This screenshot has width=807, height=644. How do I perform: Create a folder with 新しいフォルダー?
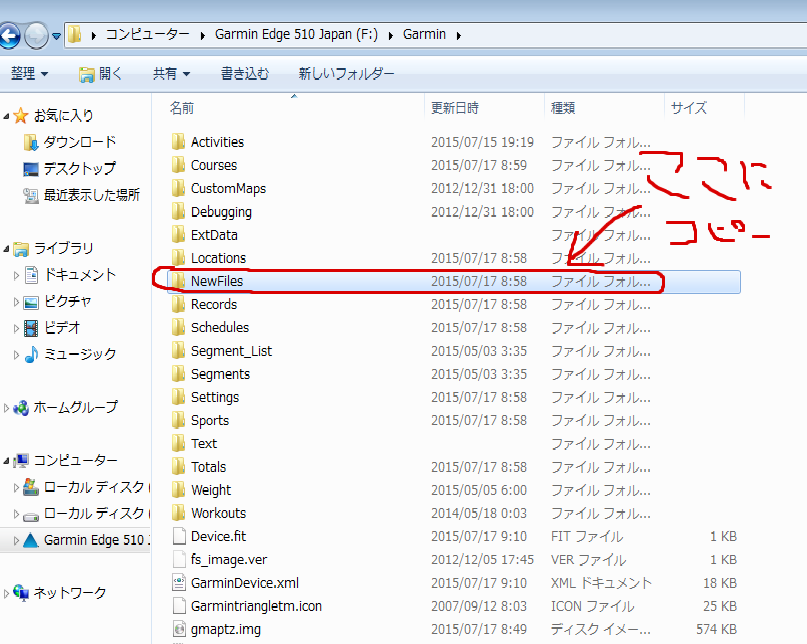pos(346,74)
